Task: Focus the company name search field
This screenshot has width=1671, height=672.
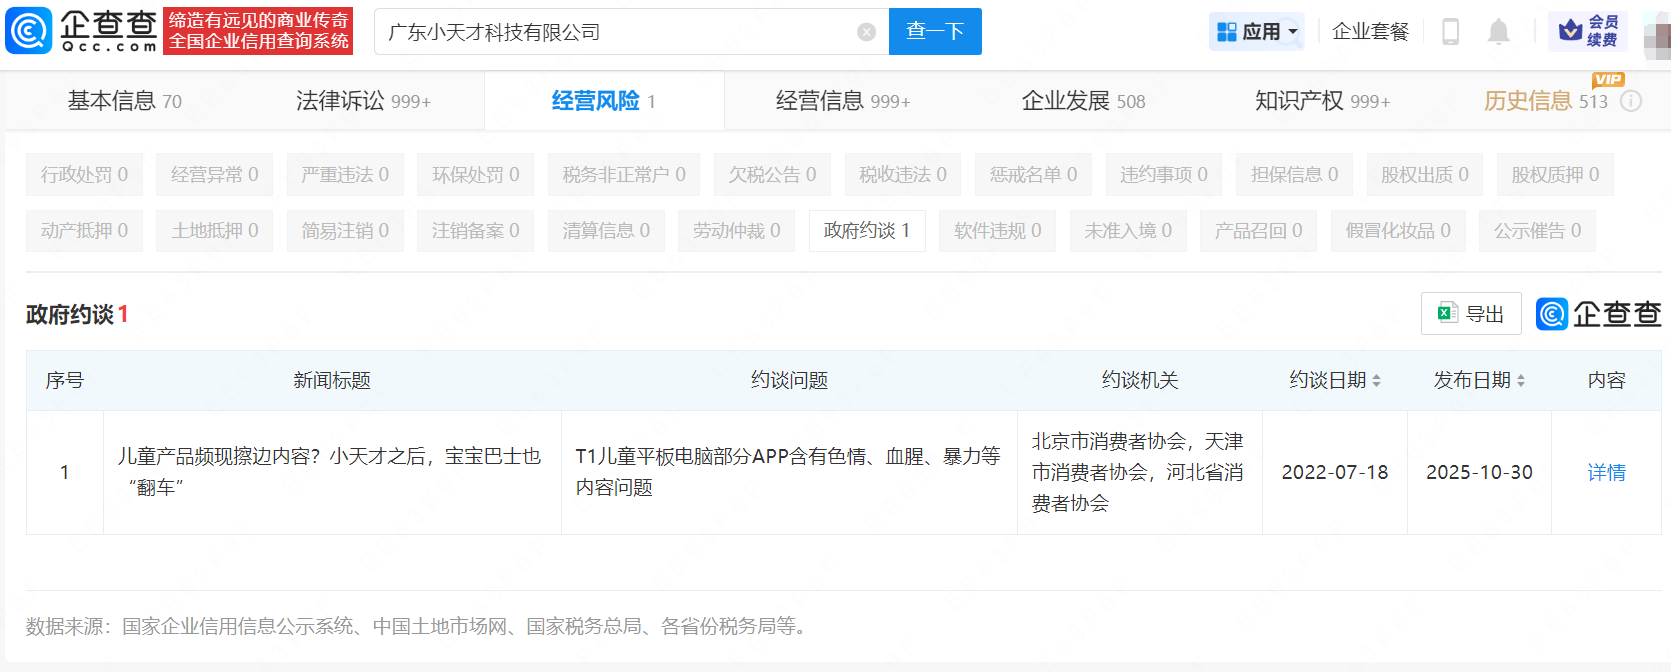Action: (615, 32)
